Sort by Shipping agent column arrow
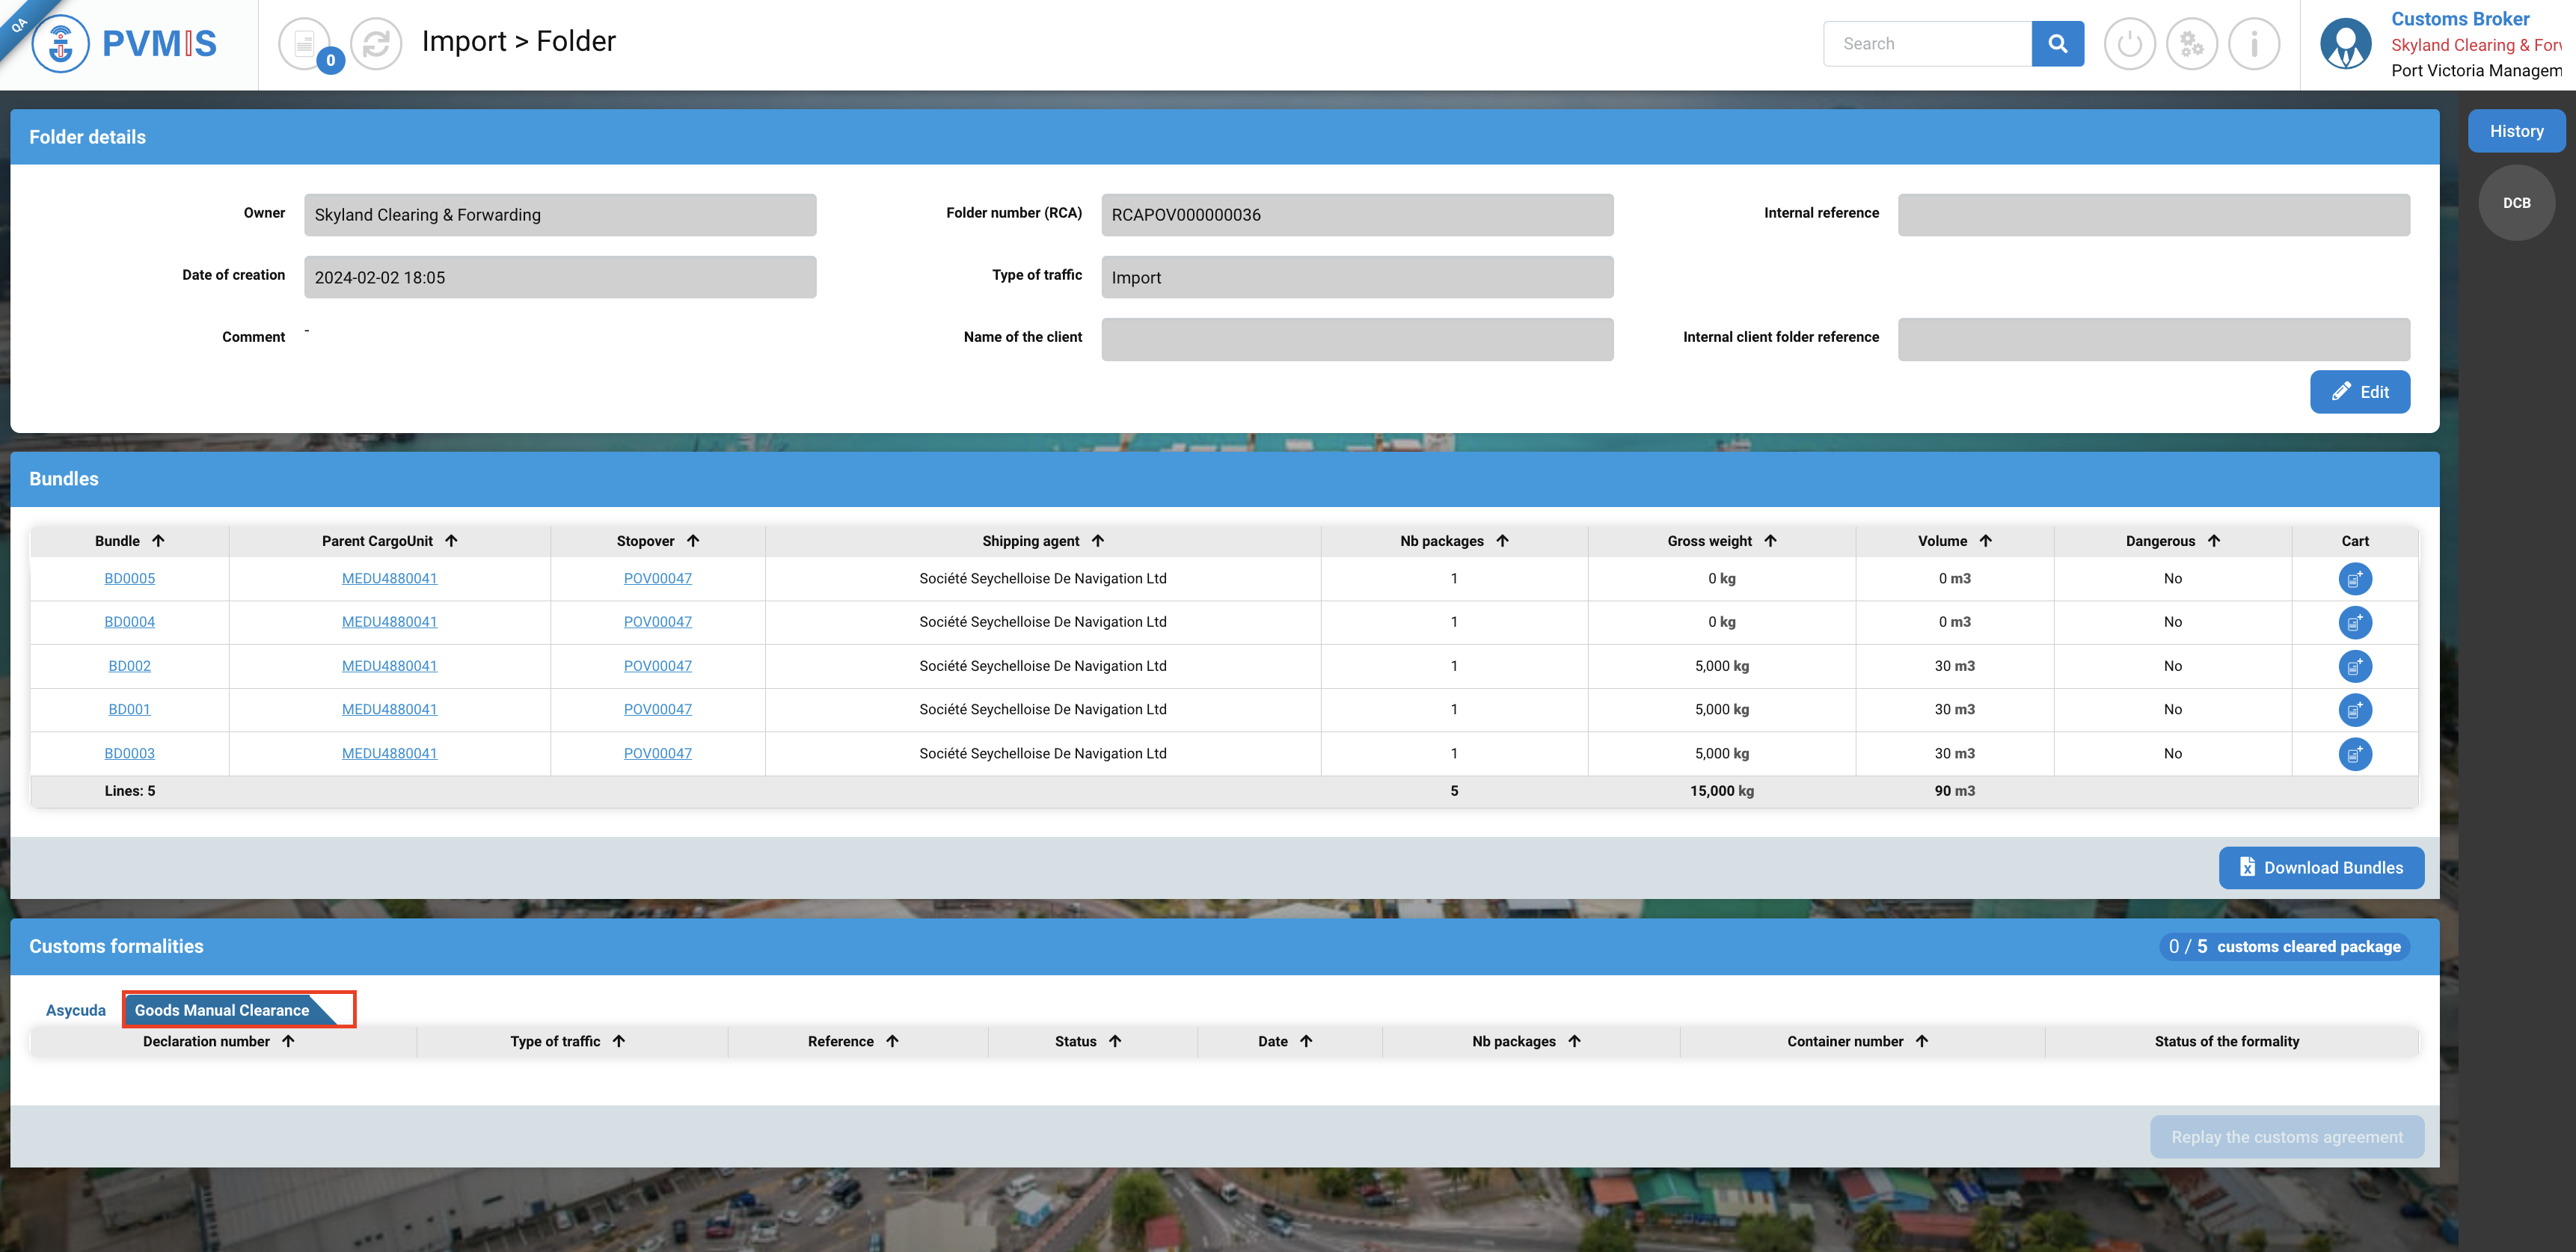This screenshot has height=1252, width=2576. (1098, 541)
